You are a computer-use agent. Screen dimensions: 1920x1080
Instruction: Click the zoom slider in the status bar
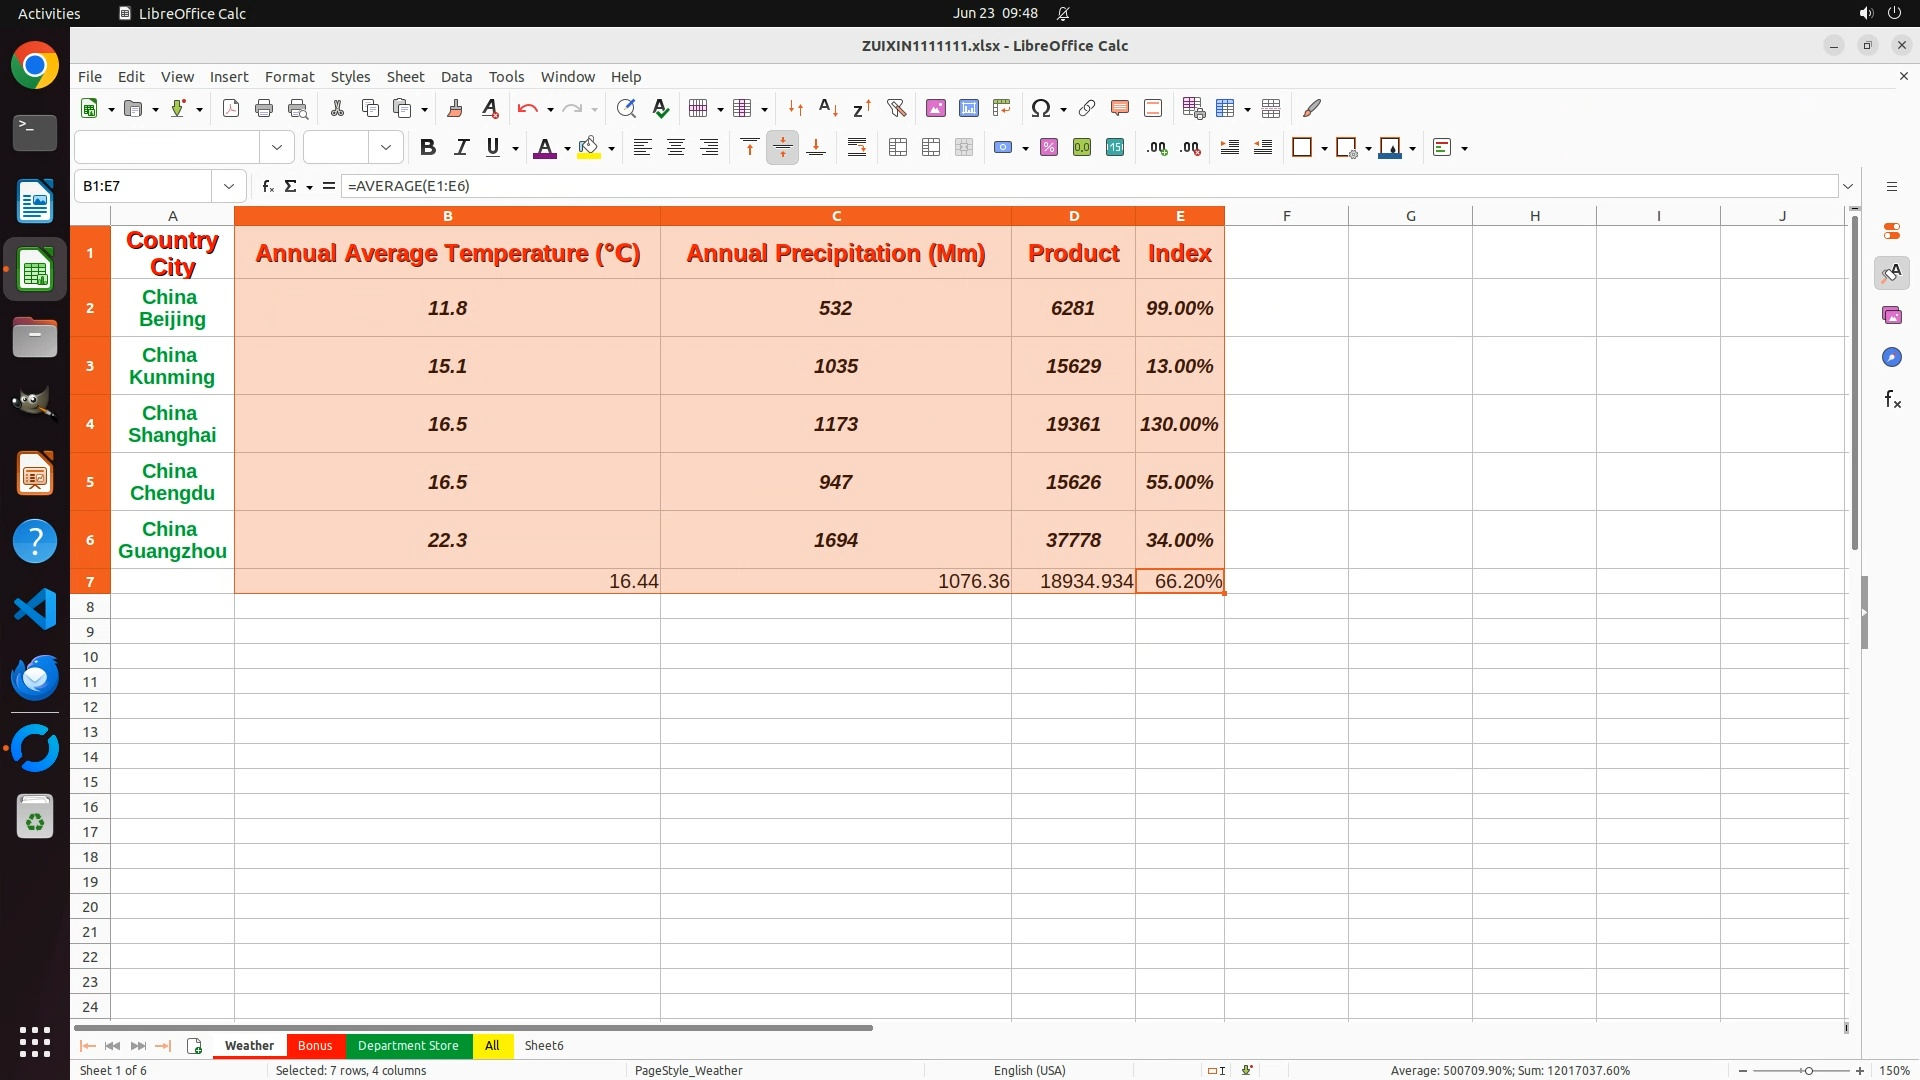click(1807, 1070)
